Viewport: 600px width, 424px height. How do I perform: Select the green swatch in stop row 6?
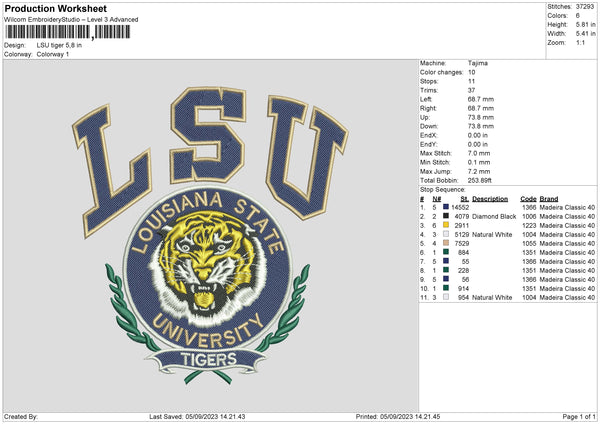446,252
